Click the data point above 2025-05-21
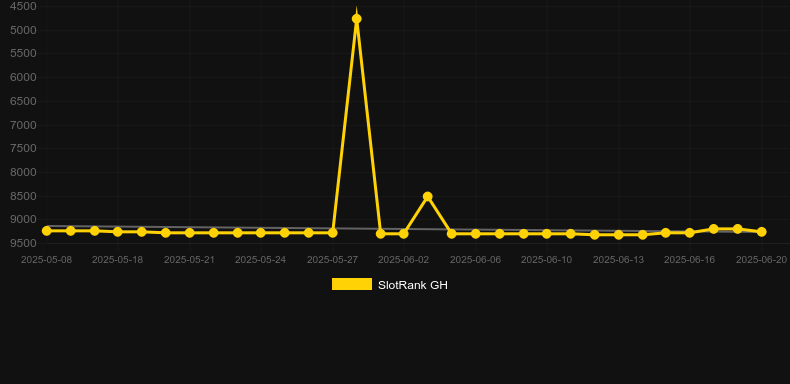Image resolution: width=790 pixels, height=384 pixels. (189, 233)
